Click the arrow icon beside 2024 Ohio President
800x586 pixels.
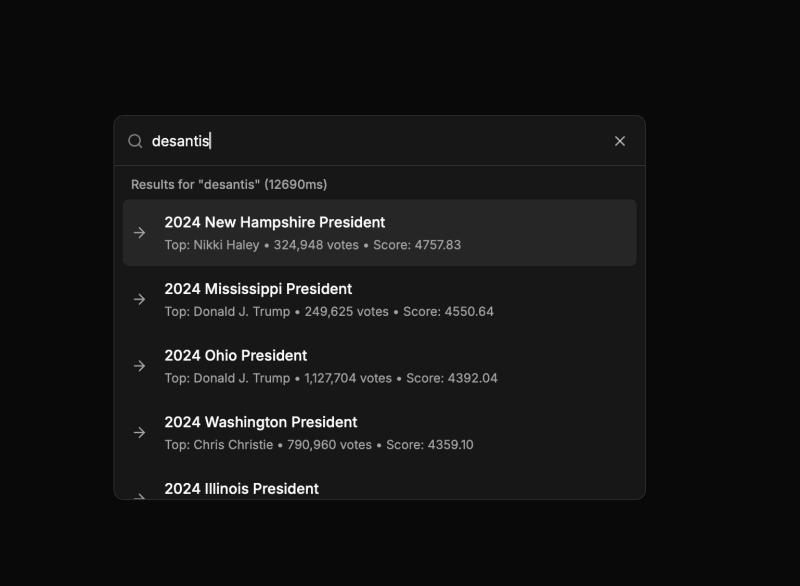pos(139,365)
